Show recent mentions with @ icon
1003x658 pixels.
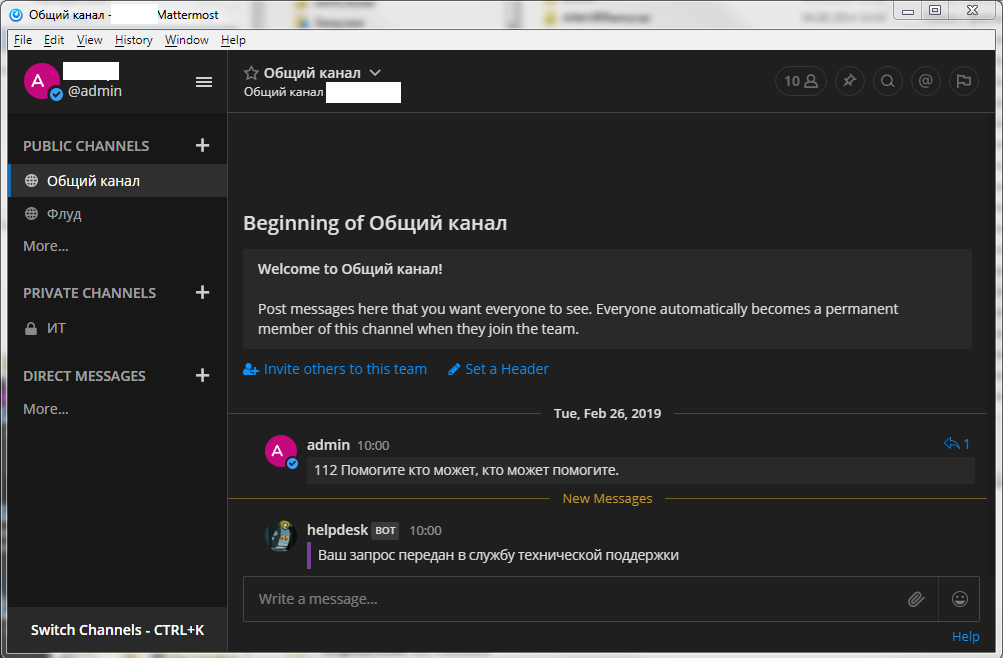point(925,82)
